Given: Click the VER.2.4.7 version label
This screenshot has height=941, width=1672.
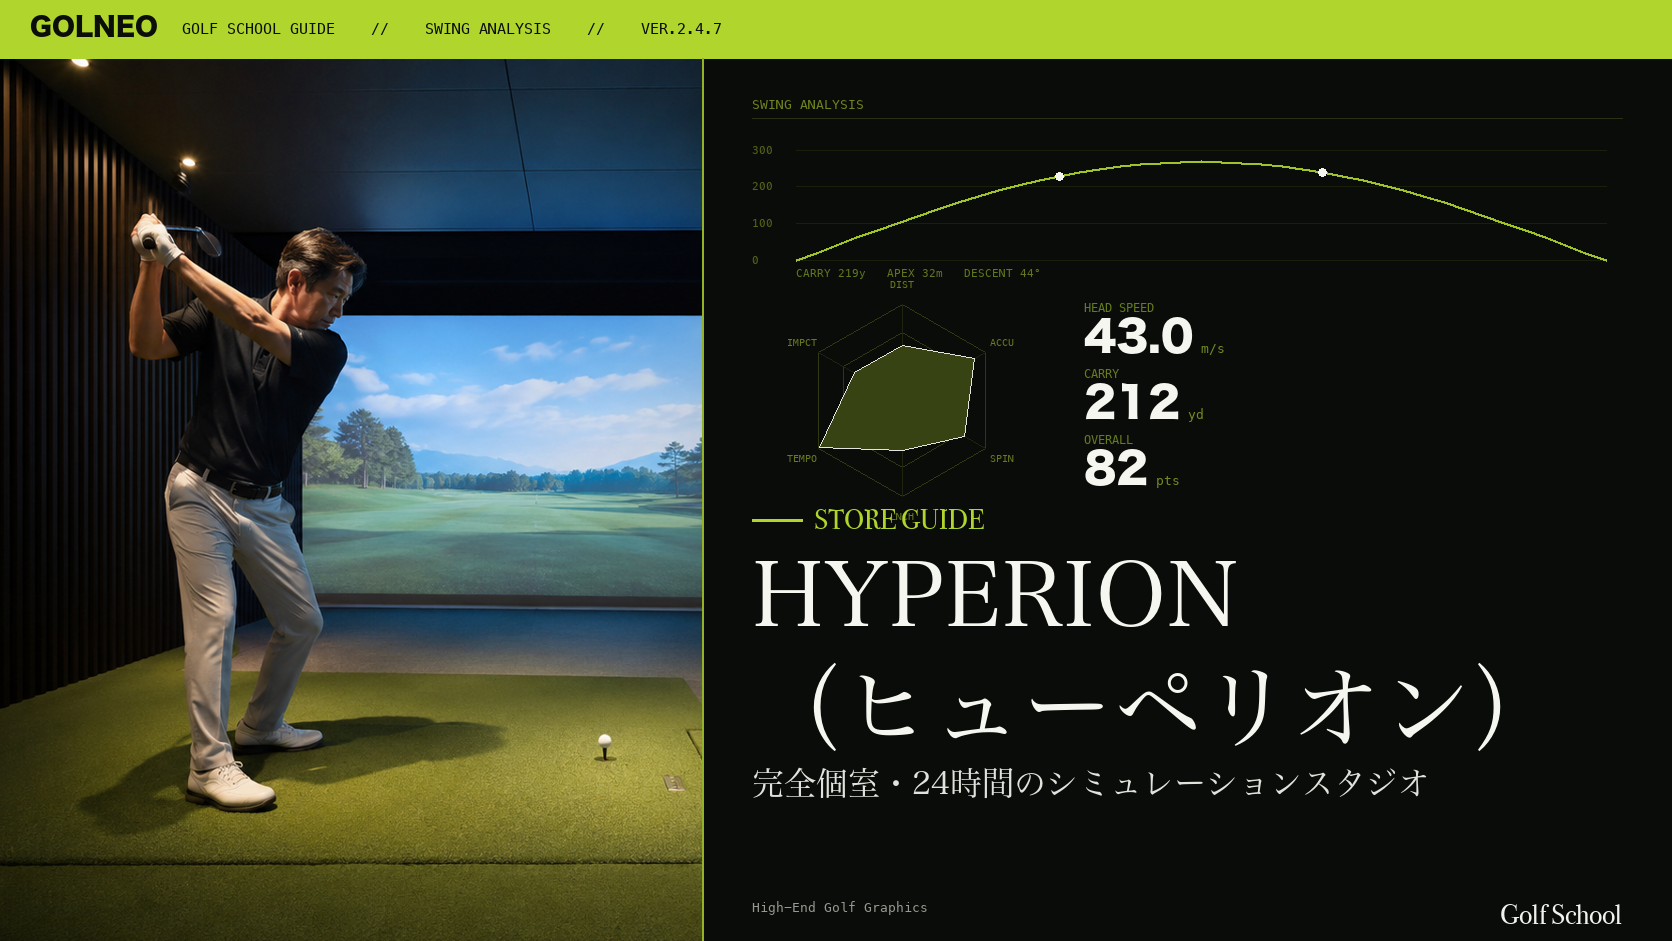Looking at the screenshot, I should pos(681,29).
